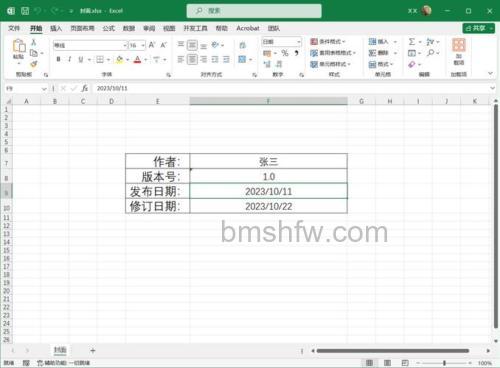The image size is (500, 368).
Task: Click the Save icon in title bar
Action: click(25, 11)
